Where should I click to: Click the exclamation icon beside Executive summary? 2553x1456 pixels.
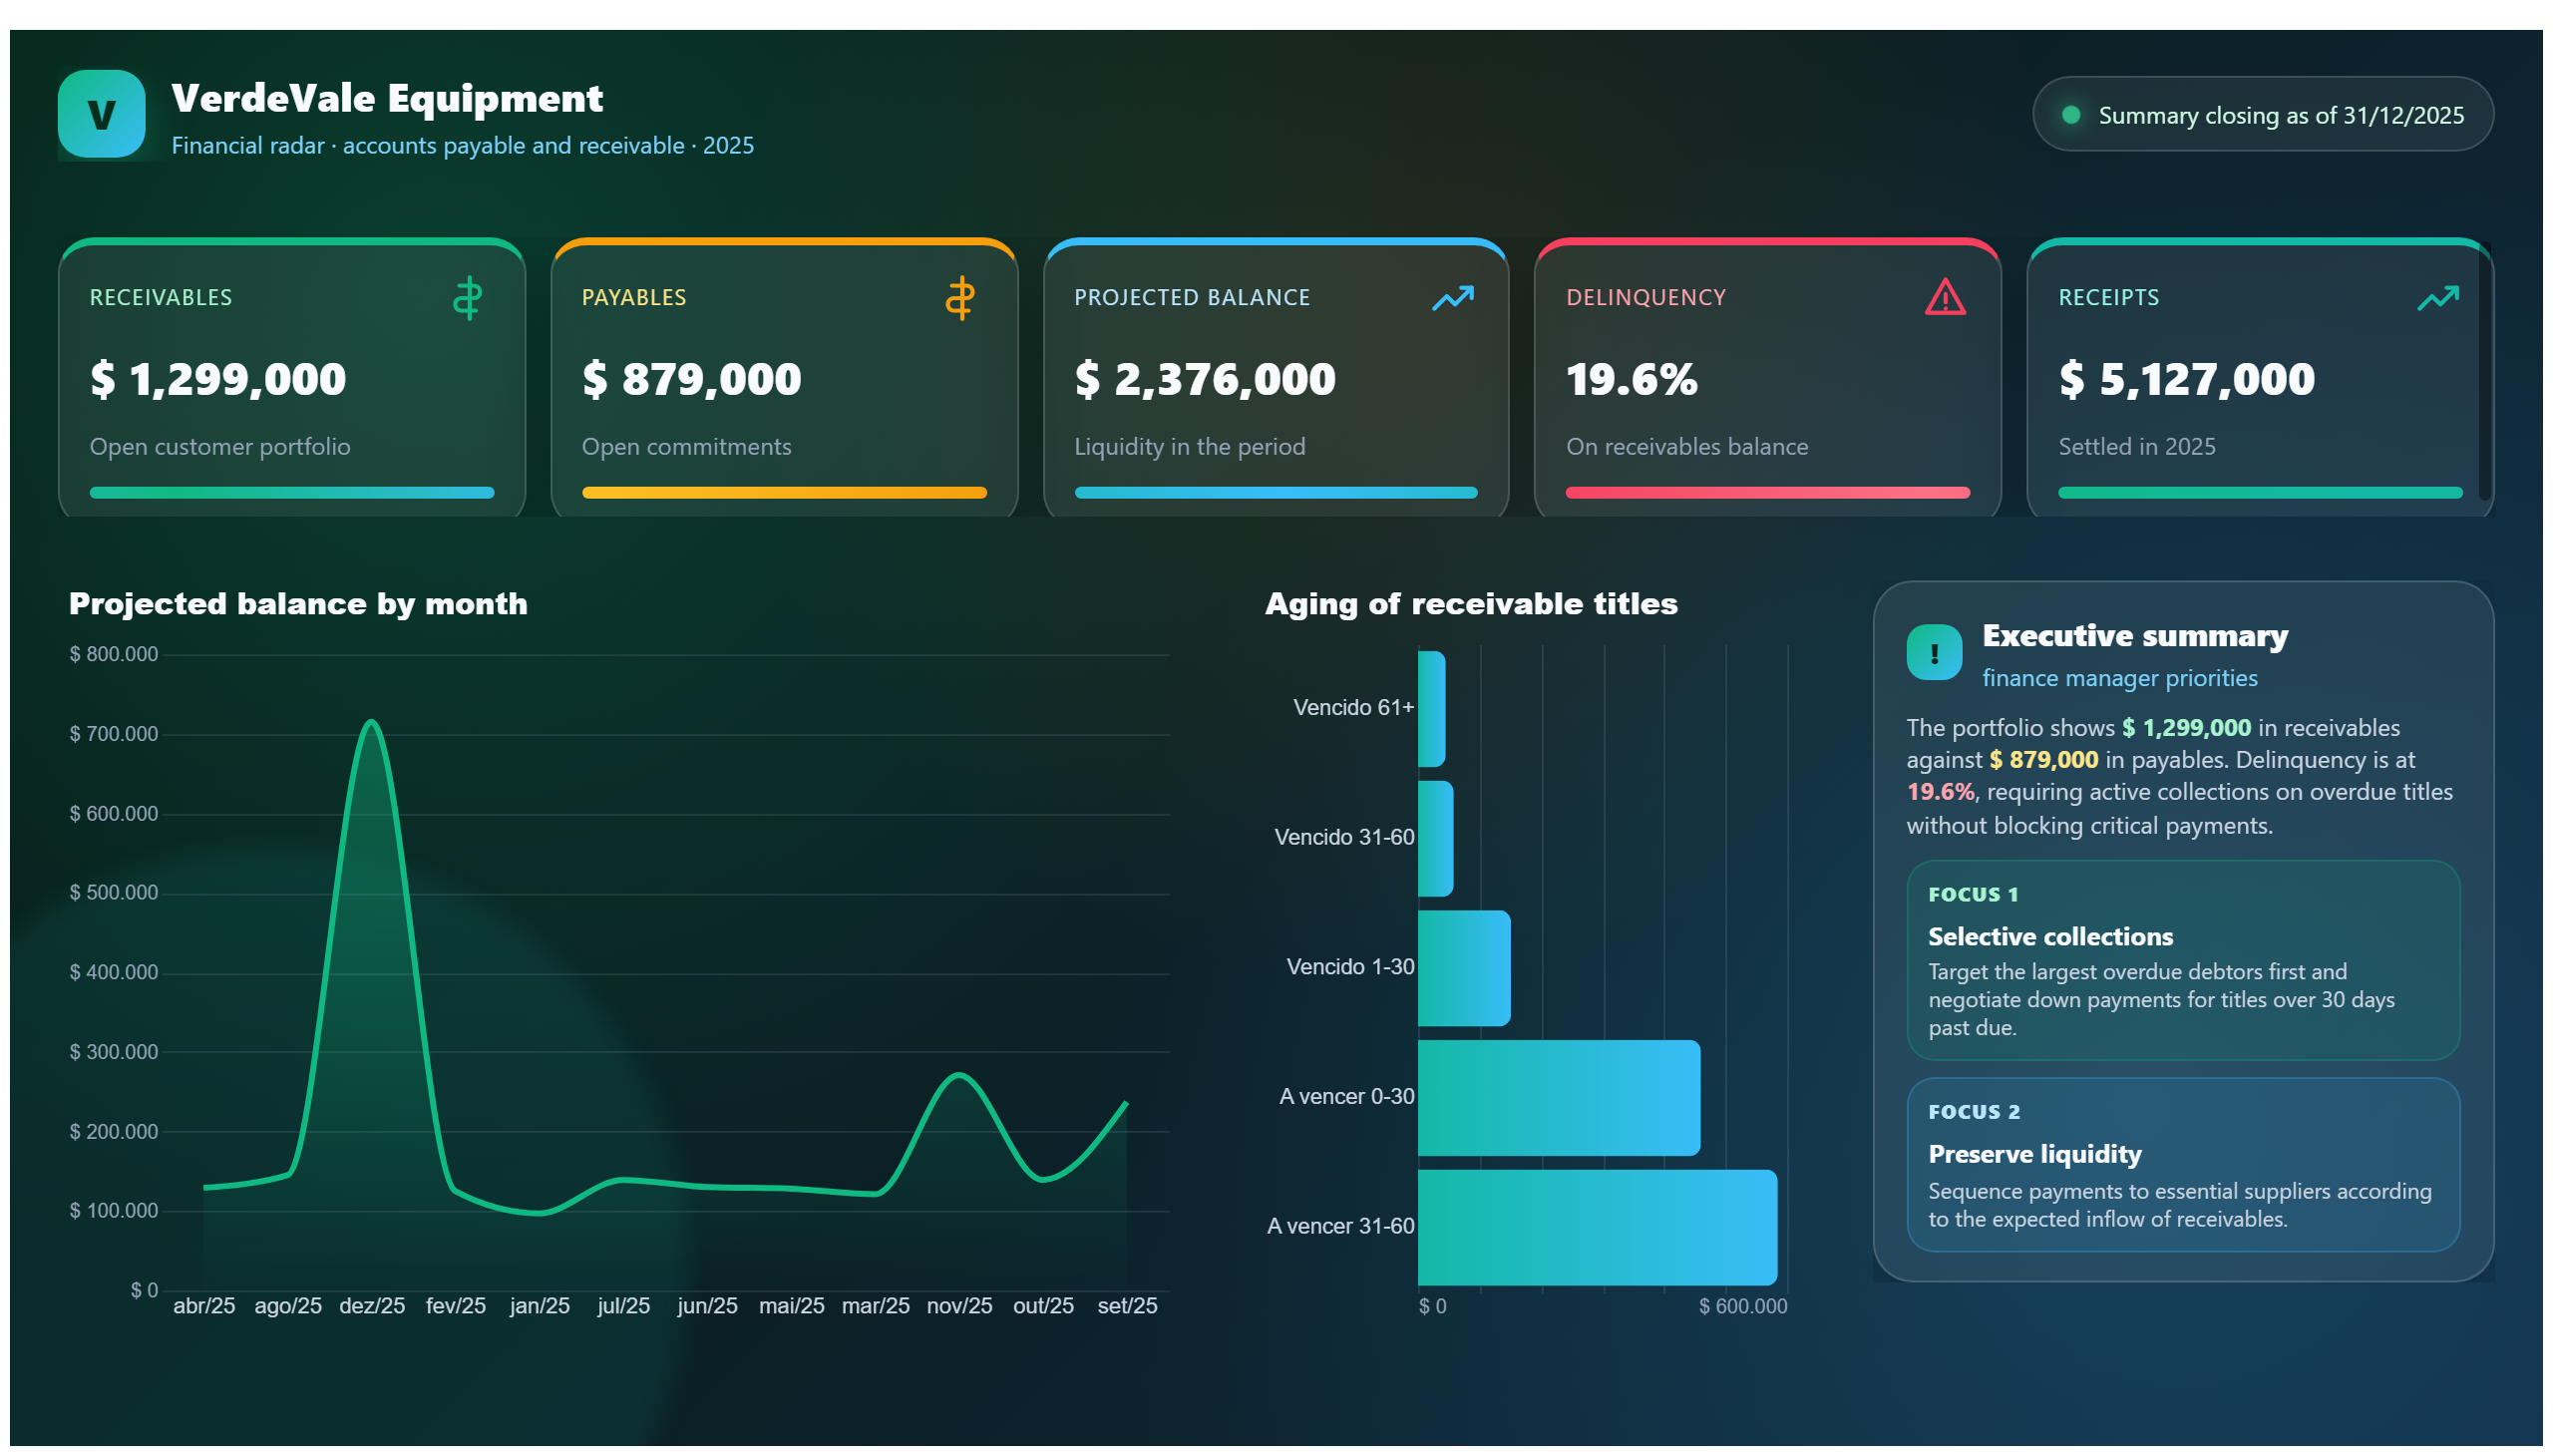click(x=1933, y=653)
